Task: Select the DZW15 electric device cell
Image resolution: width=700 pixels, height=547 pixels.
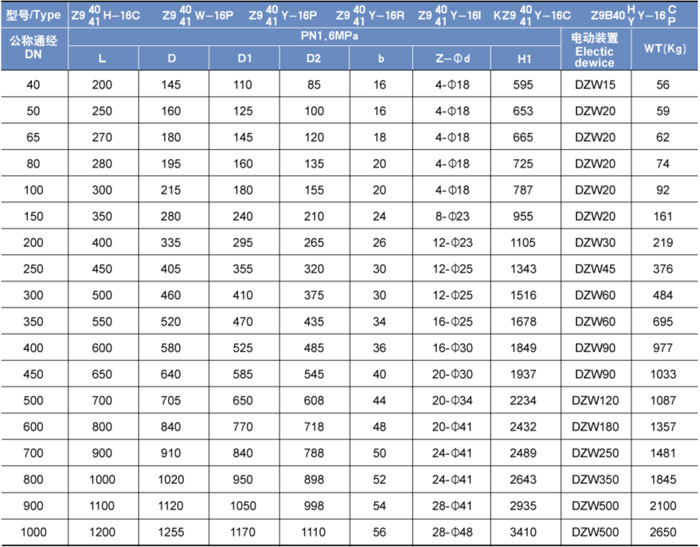Action: [595, 86]
